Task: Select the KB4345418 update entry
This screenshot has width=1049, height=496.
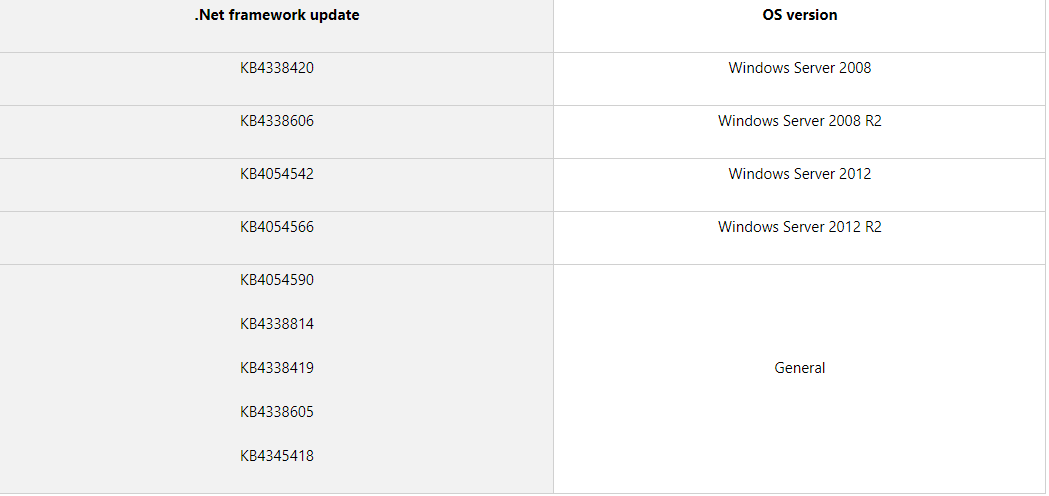Action: 277,456
